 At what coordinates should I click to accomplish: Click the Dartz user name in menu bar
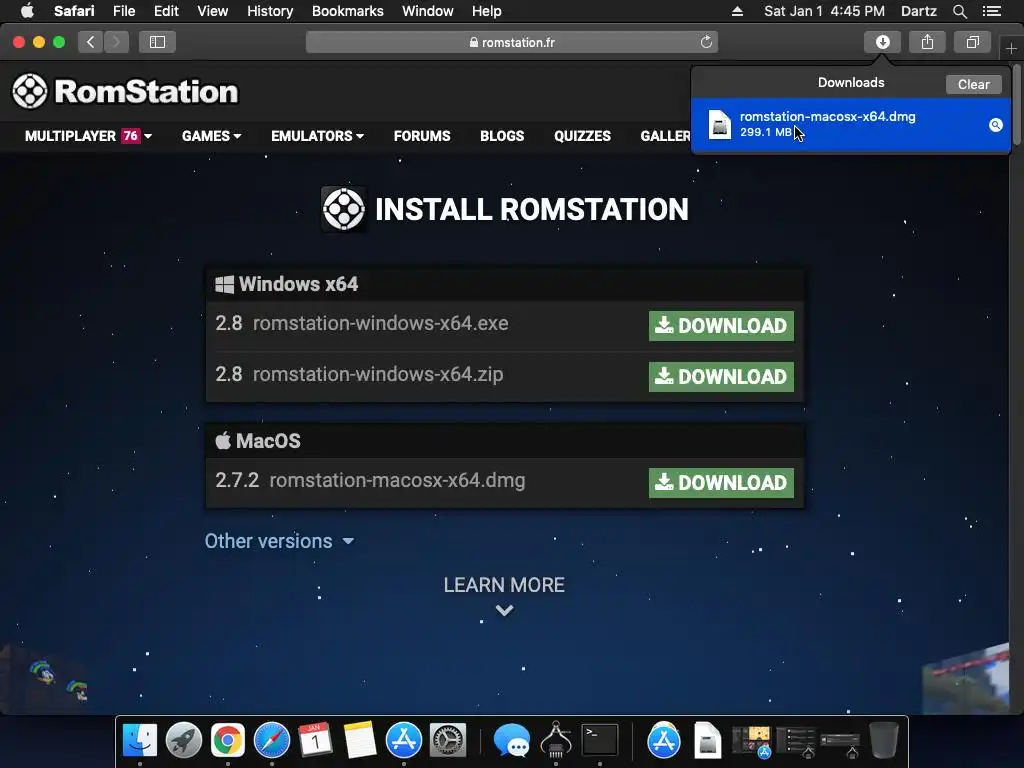[x=918, y=11]
